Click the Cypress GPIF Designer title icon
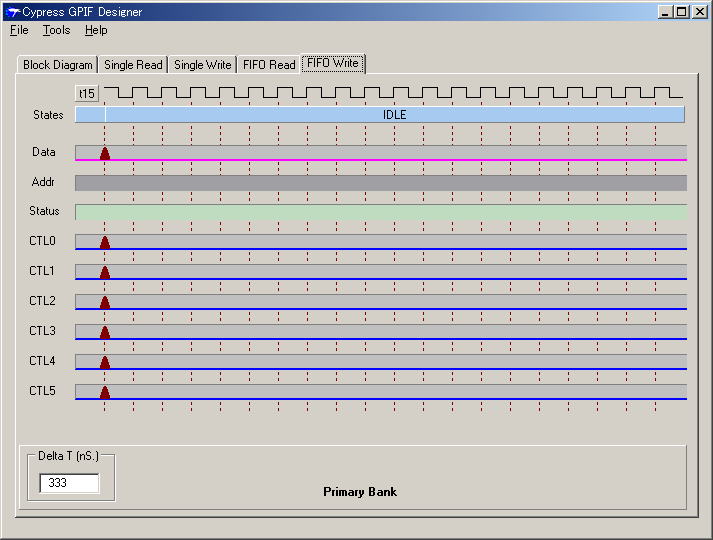713x540 pixels. [13, 12]
